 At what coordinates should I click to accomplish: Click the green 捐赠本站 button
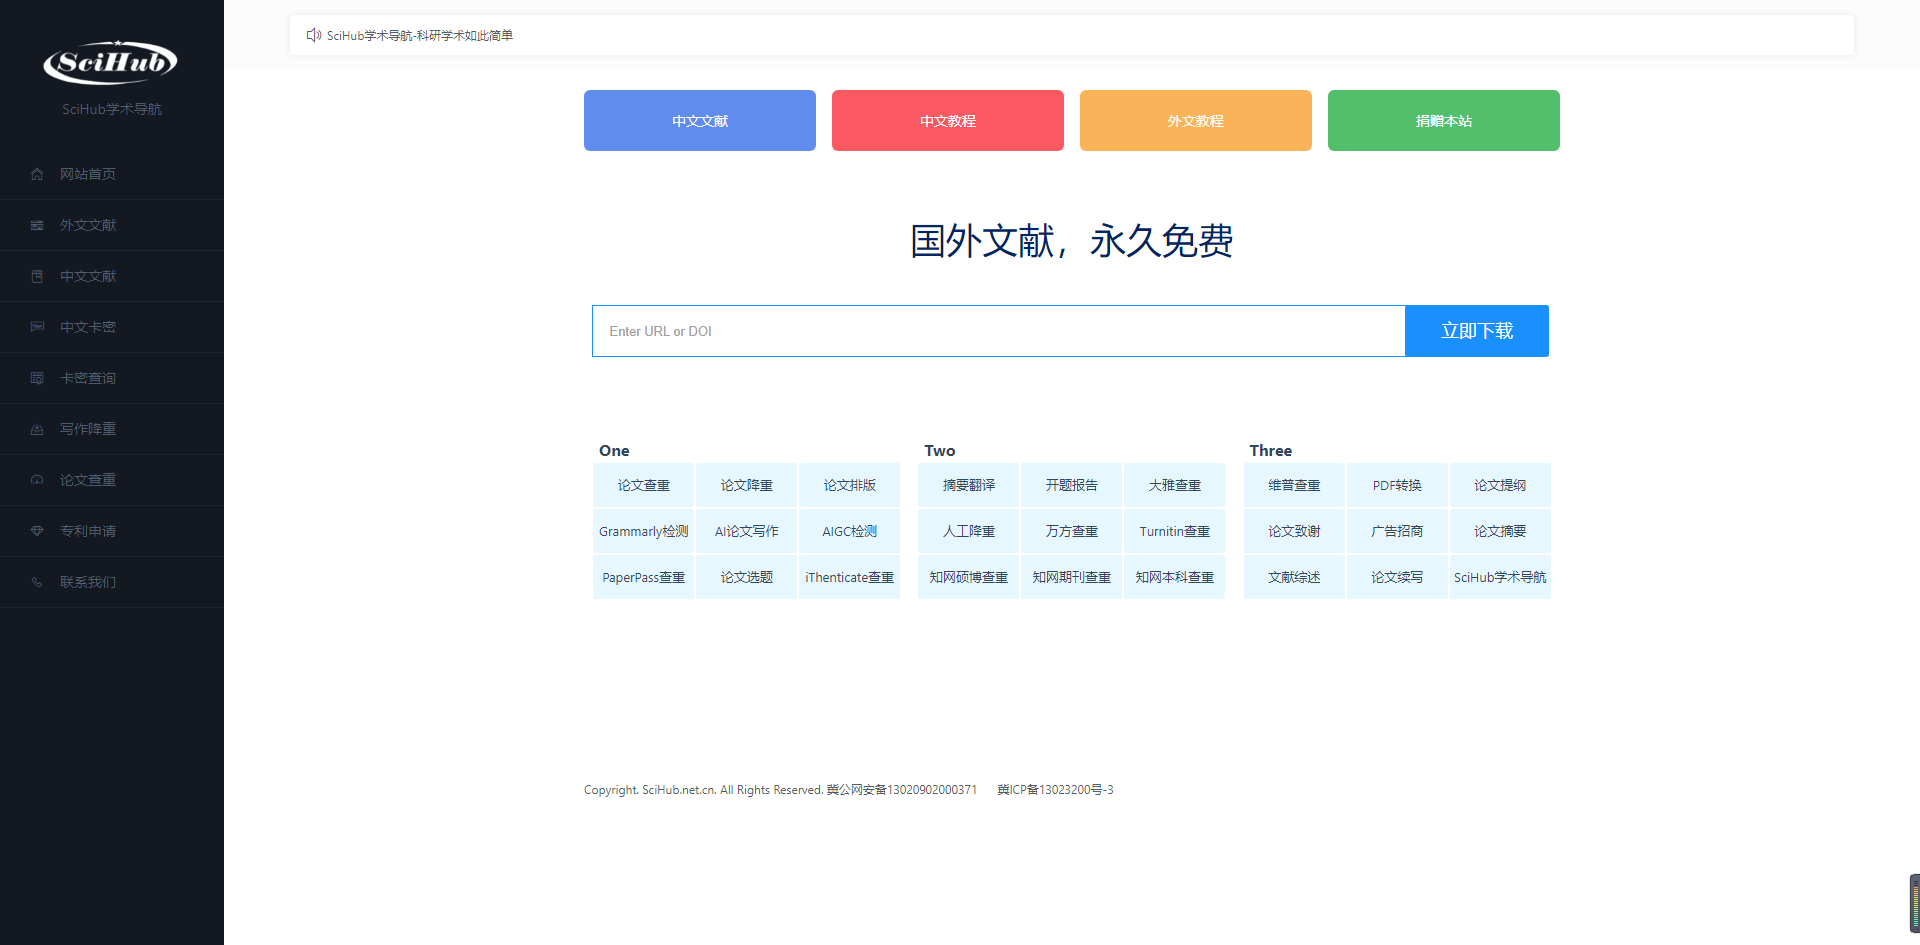pos(1444,121)
